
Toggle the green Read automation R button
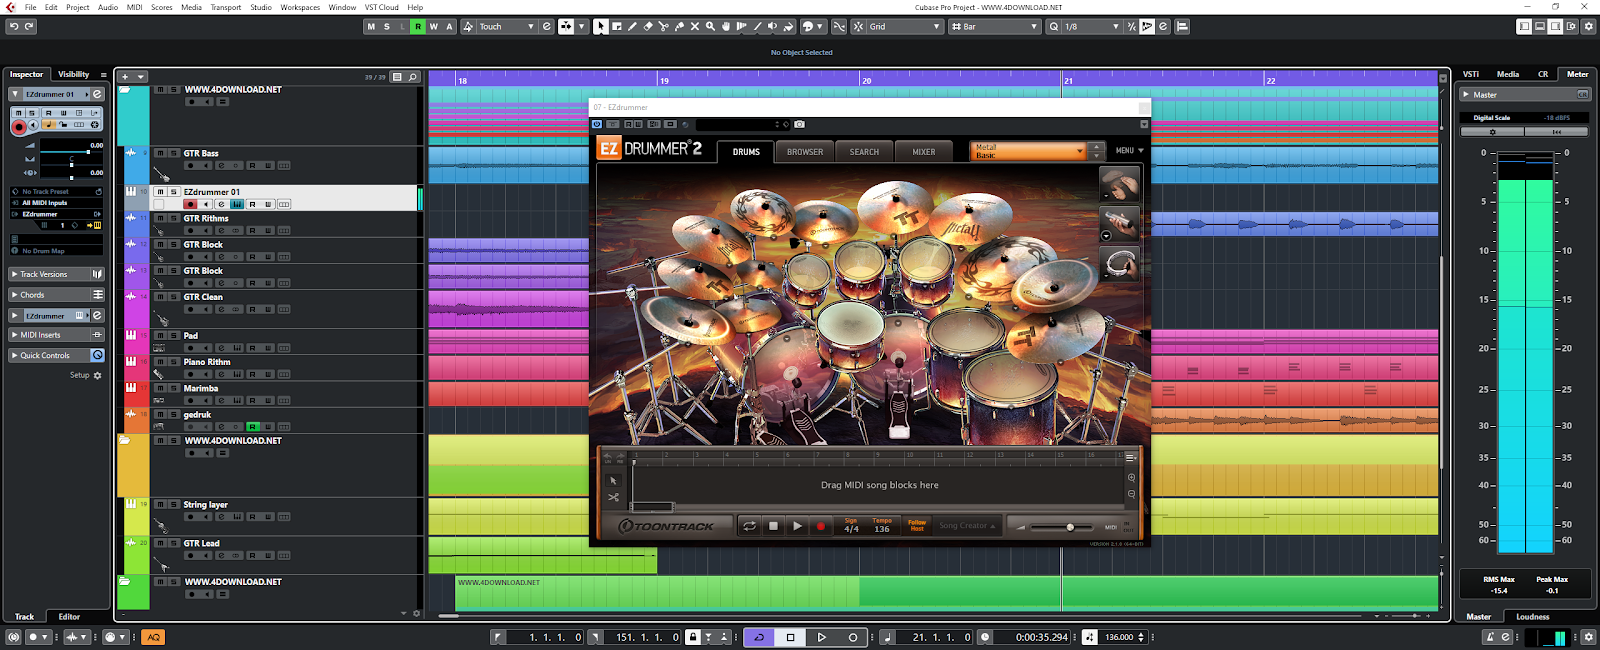click(418, 27)
